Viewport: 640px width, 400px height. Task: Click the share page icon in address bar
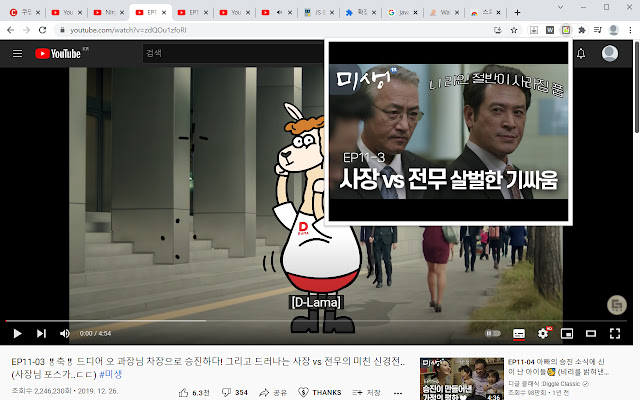pos(498,30)
